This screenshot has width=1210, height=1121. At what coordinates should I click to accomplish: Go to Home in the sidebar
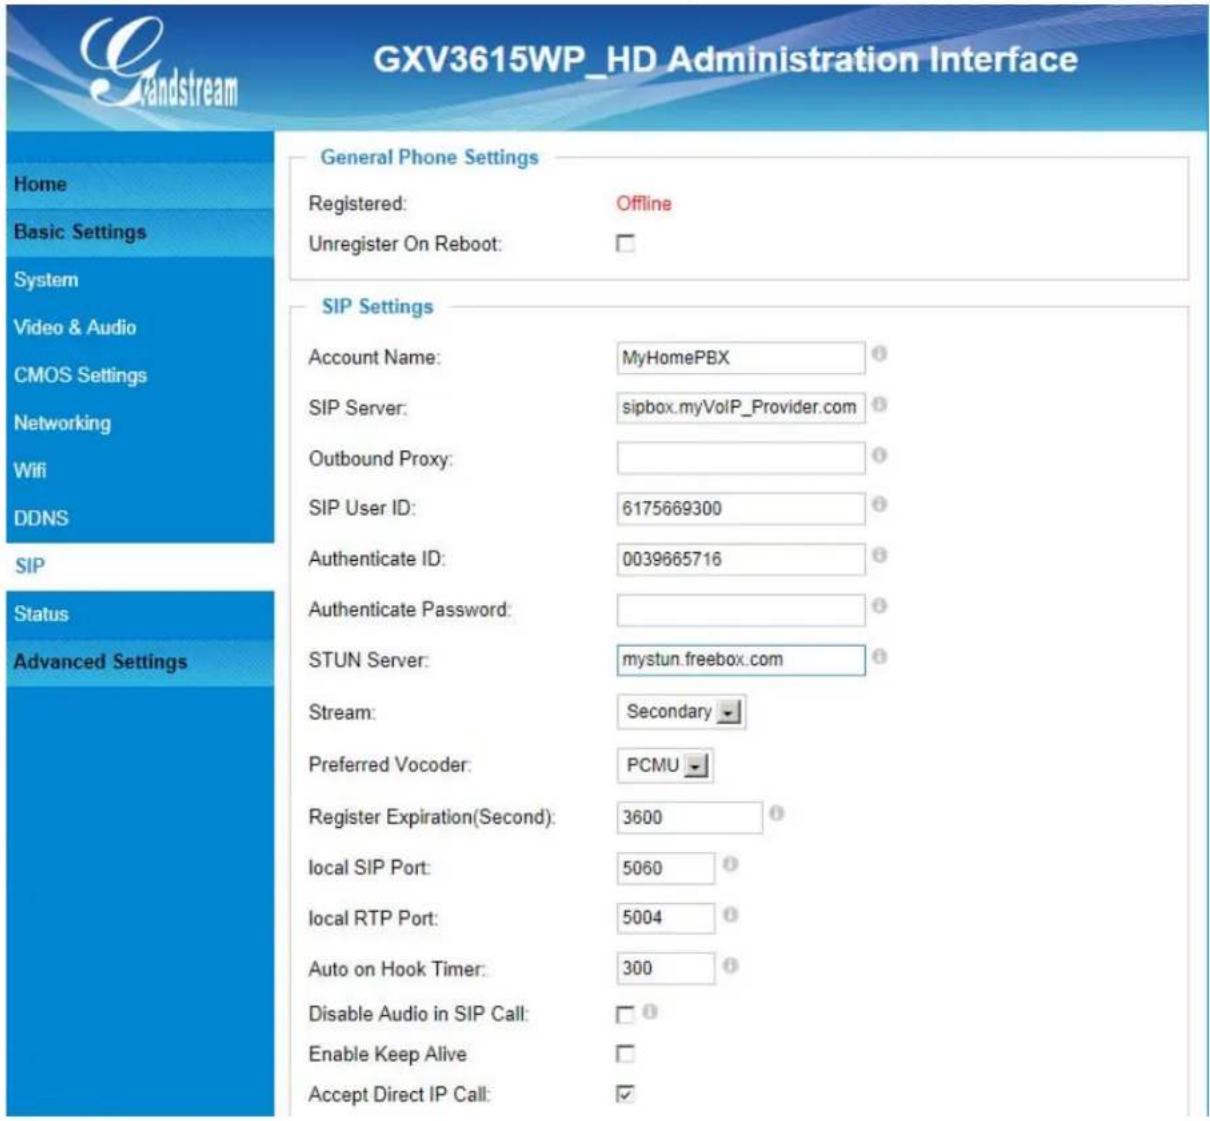140,184
